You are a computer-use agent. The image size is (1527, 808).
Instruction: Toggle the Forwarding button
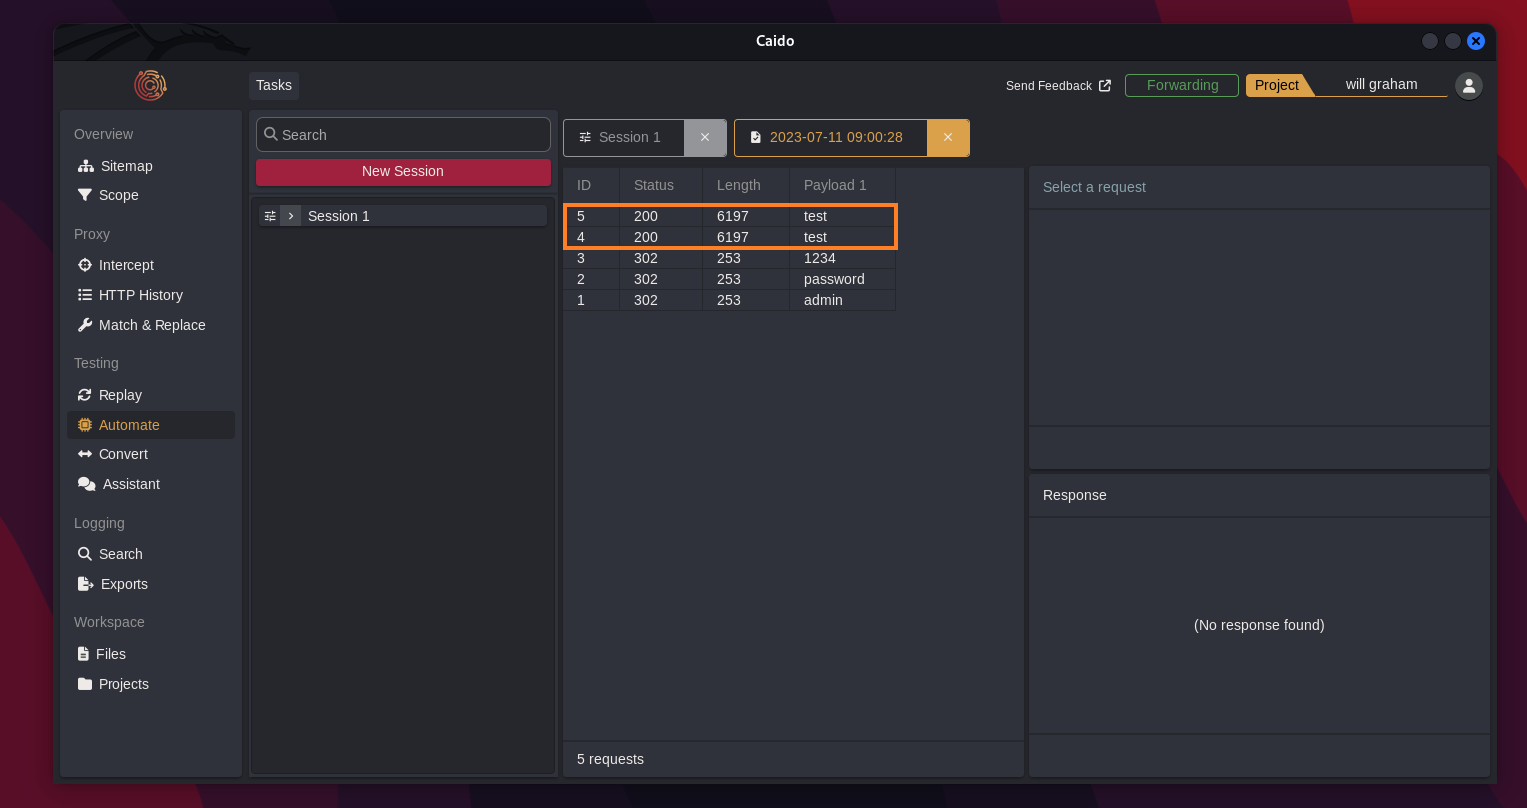[1182, 85]
